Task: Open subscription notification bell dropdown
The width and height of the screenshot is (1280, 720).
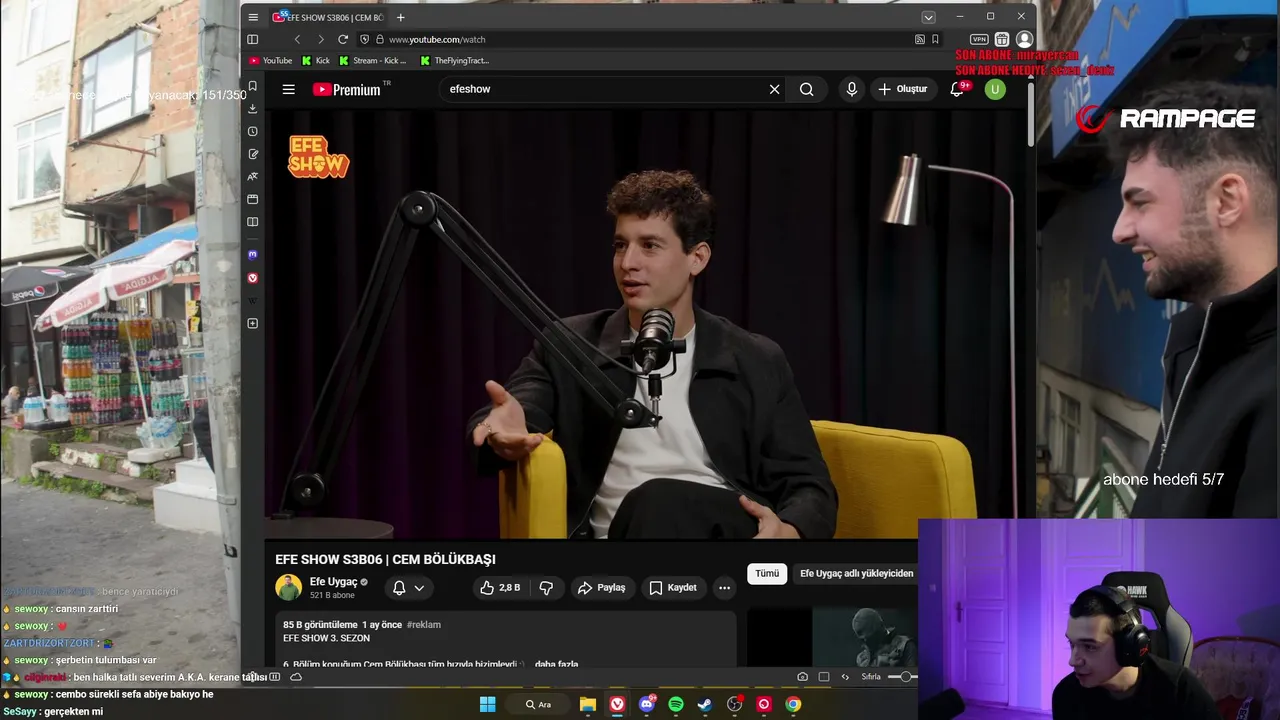Action: coord(408,588)
